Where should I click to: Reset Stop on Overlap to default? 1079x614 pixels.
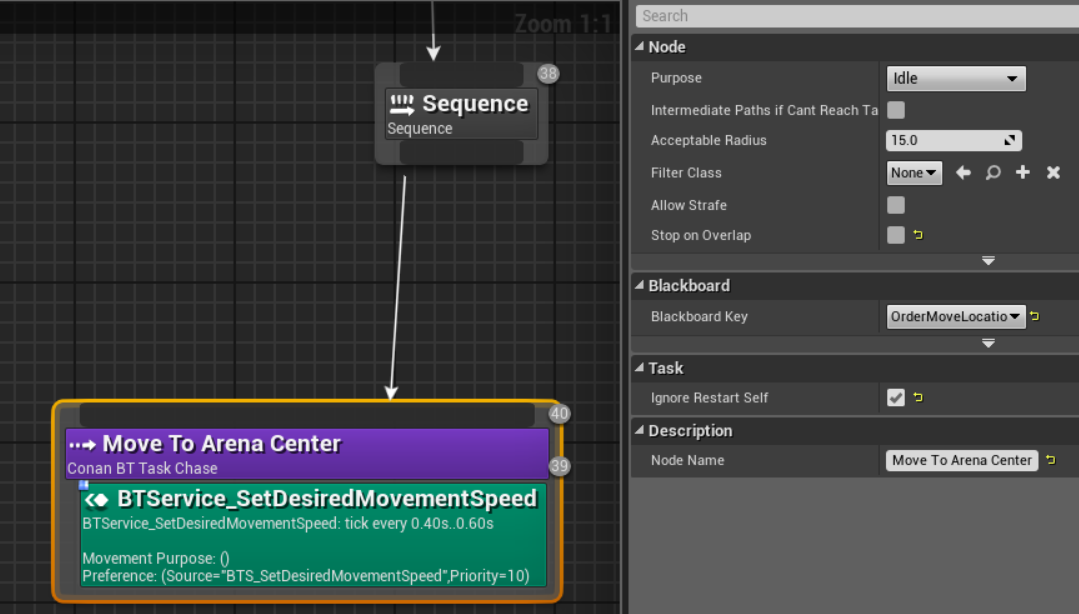pos(918,236)
